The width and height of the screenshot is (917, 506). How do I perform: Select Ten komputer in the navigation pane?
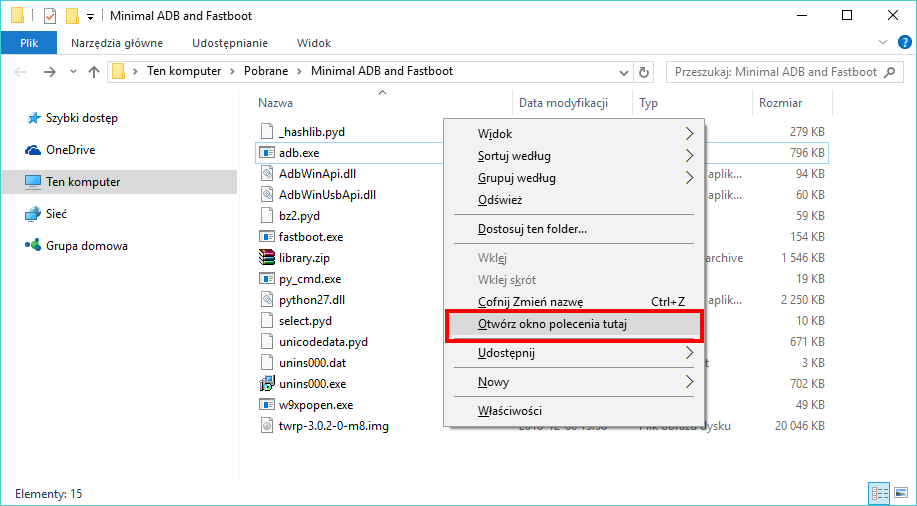[x=119, y=182]
